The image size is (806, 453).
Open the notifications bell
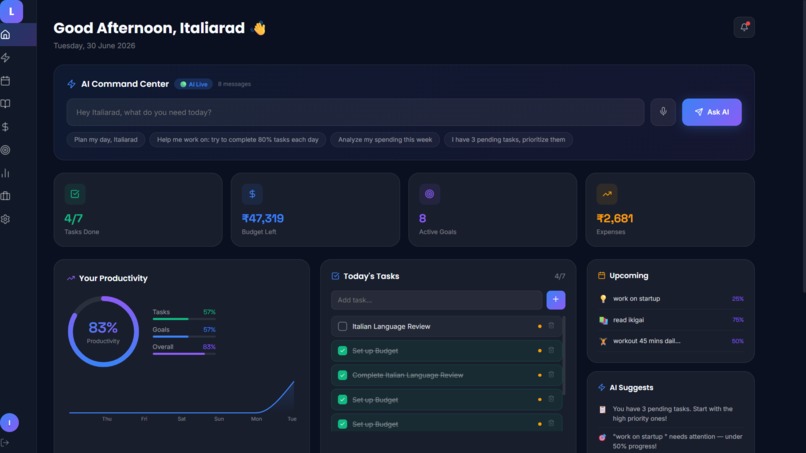[744, 27]
